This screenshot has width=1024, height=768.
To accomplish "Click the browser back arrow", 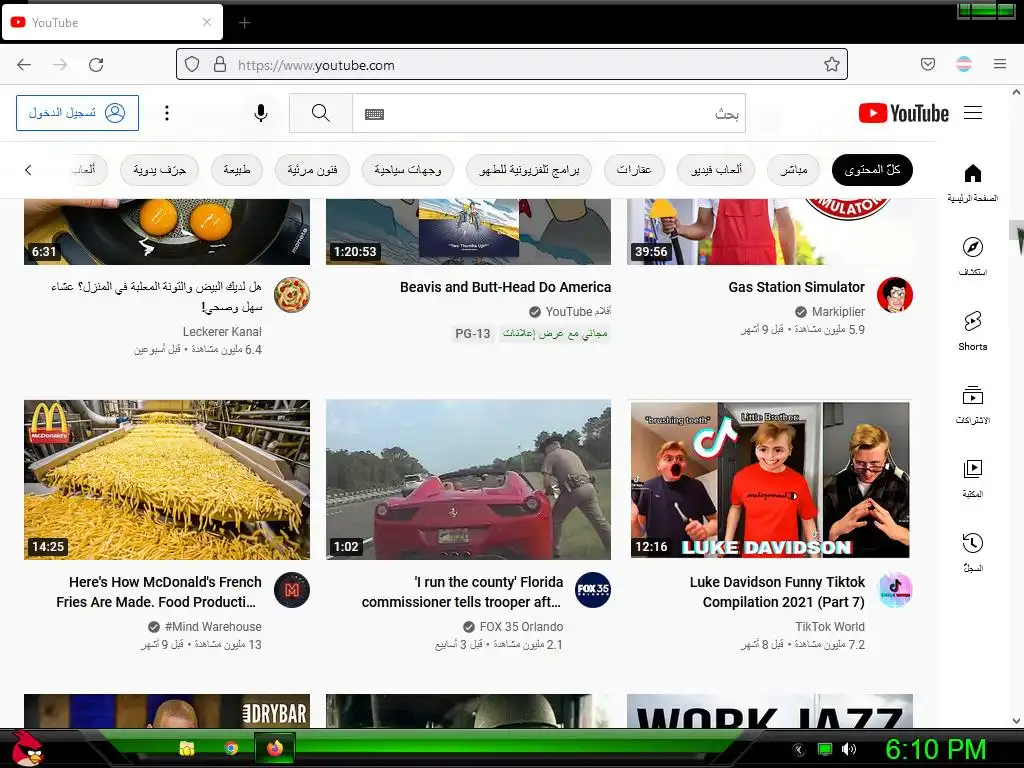I will 24,65.
